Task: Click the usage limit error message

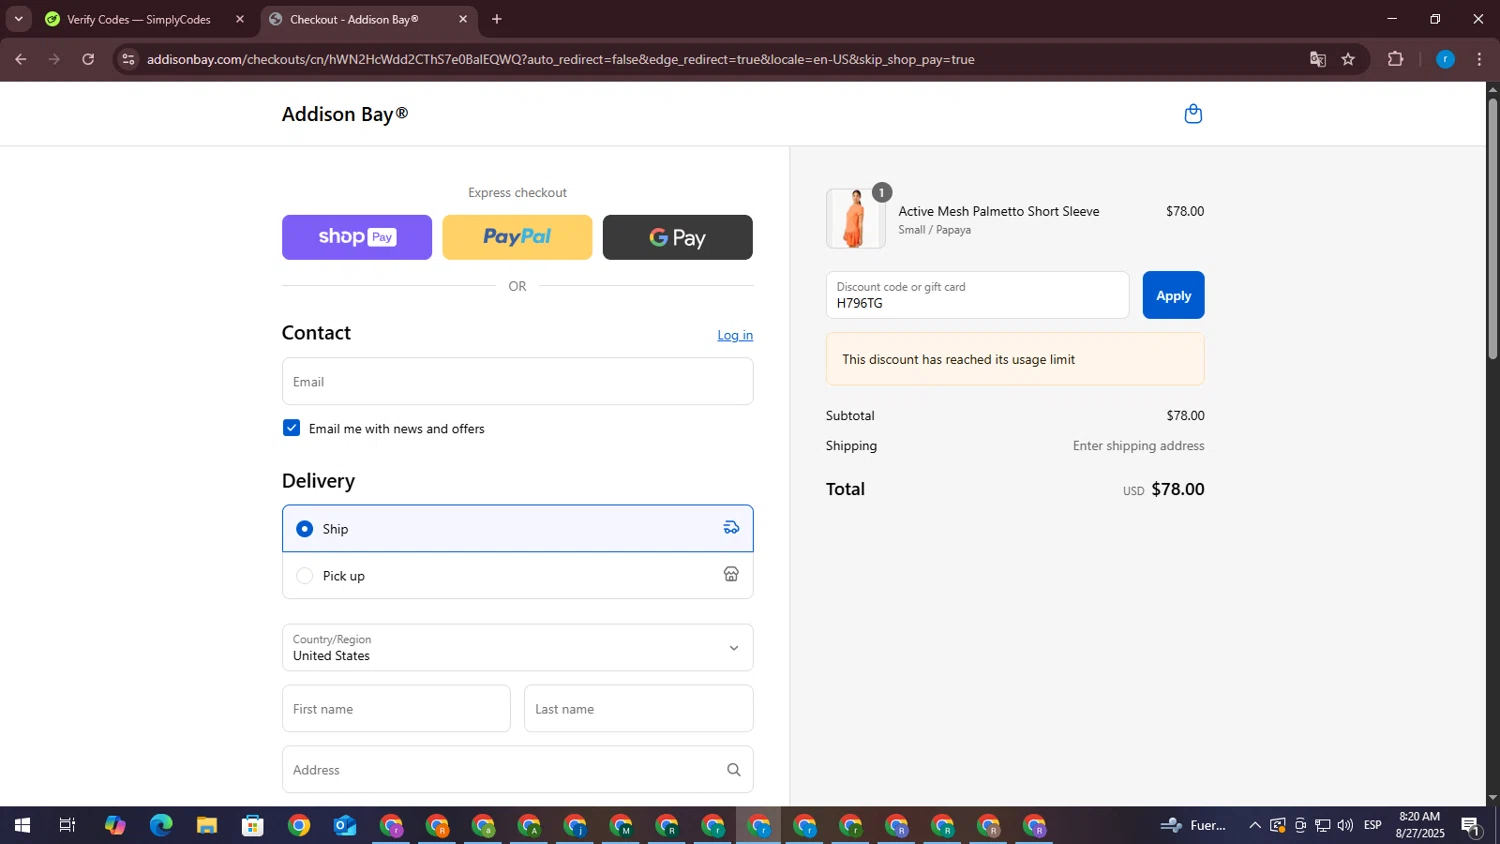Action: pyautogui.click(x=1015, y=359)
